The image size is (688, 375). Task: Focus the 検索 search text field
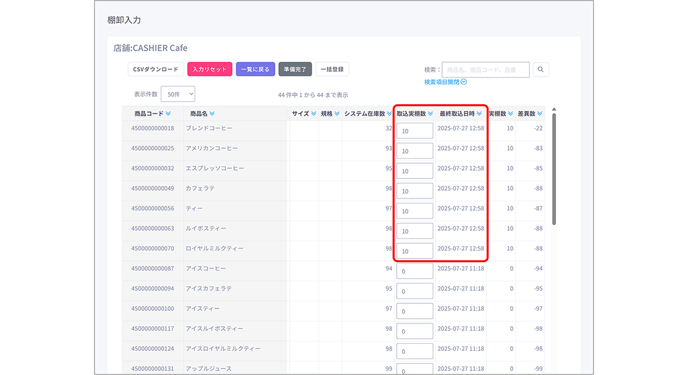click(486, 69)
